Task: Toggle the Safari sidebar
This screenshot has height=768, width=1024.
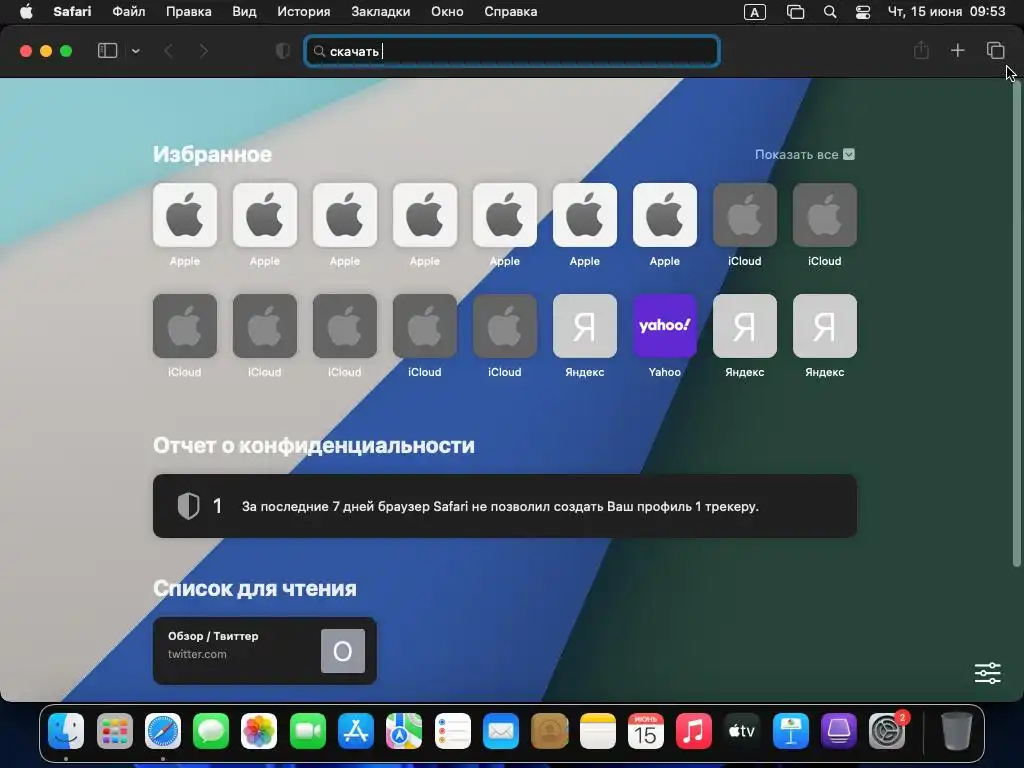Action: coord(107,51)
